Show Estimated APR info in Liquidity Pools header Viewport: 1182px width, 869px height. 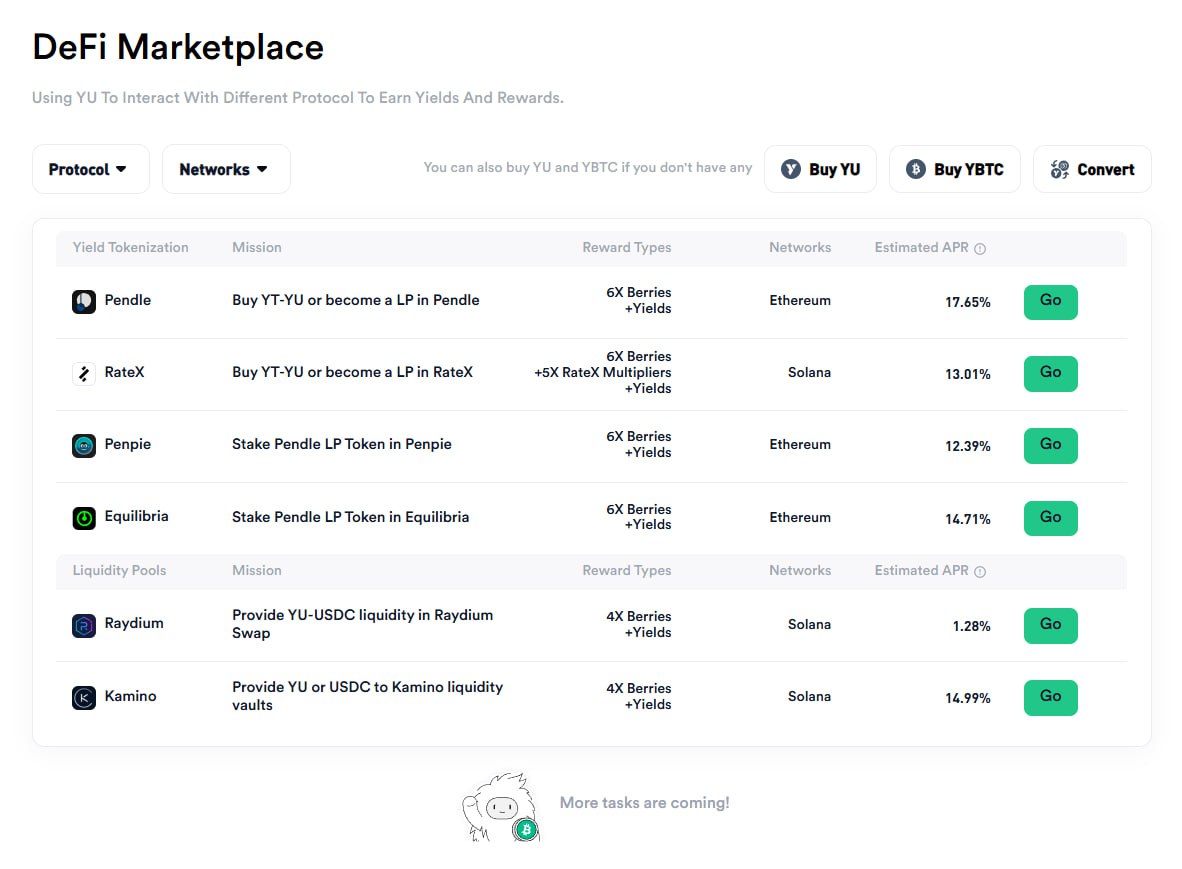(980, 571)
